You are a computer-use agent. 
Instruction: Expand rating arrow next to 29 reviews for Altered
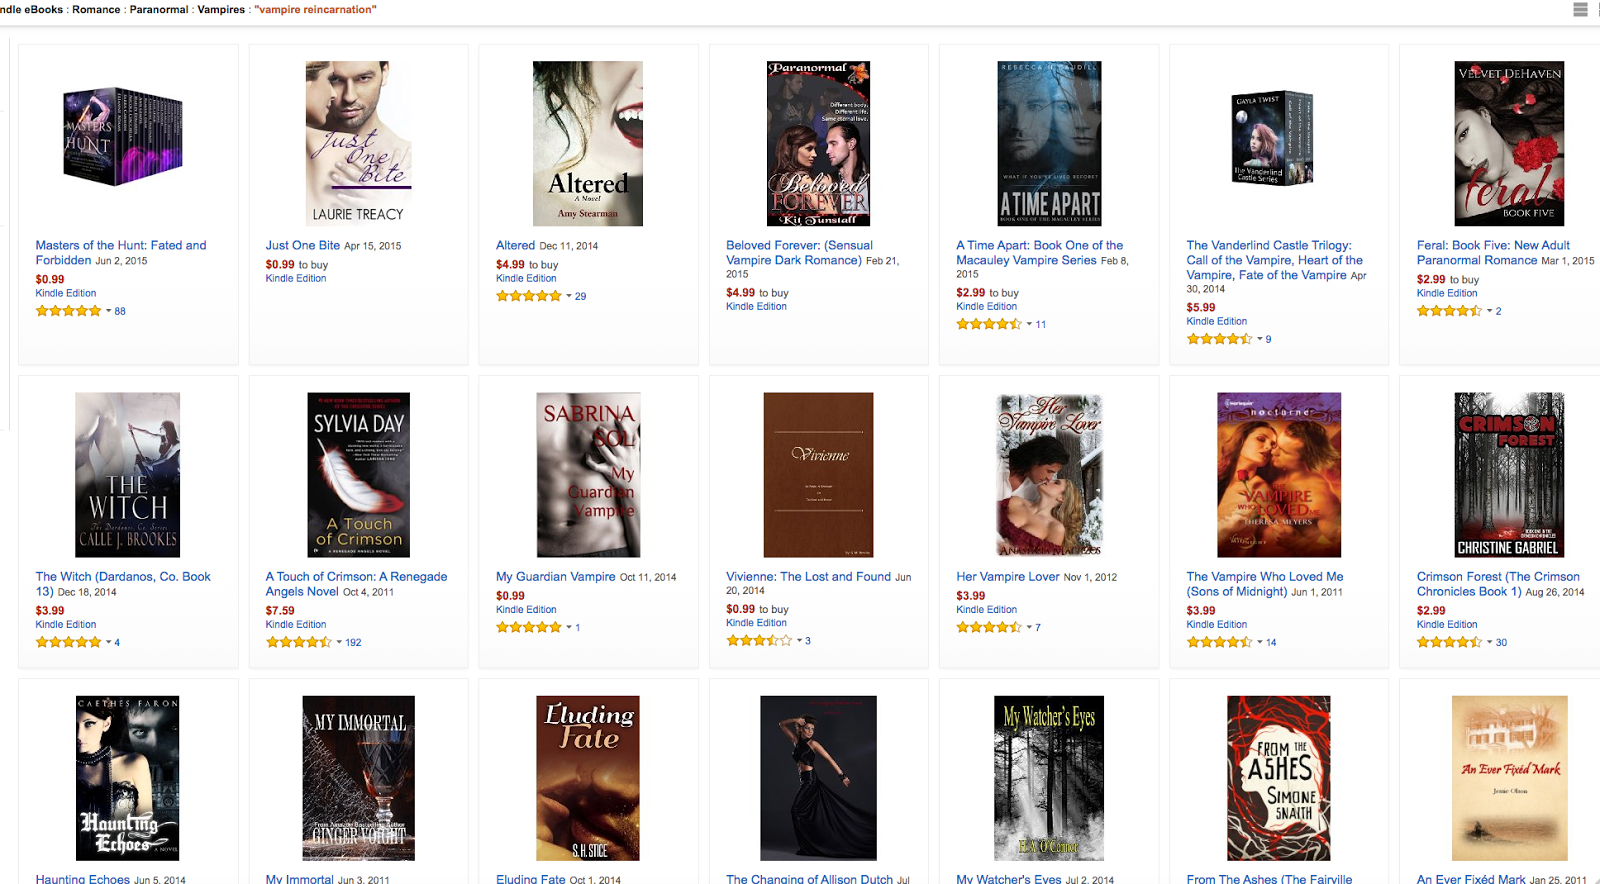(568, 296)
